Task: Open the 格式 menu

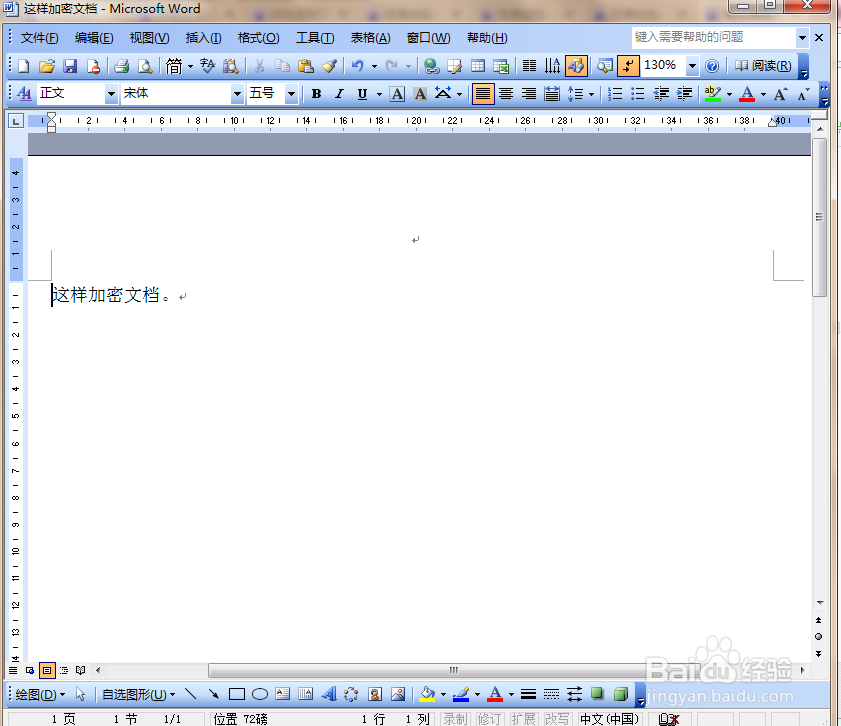Action: point(258,38)
